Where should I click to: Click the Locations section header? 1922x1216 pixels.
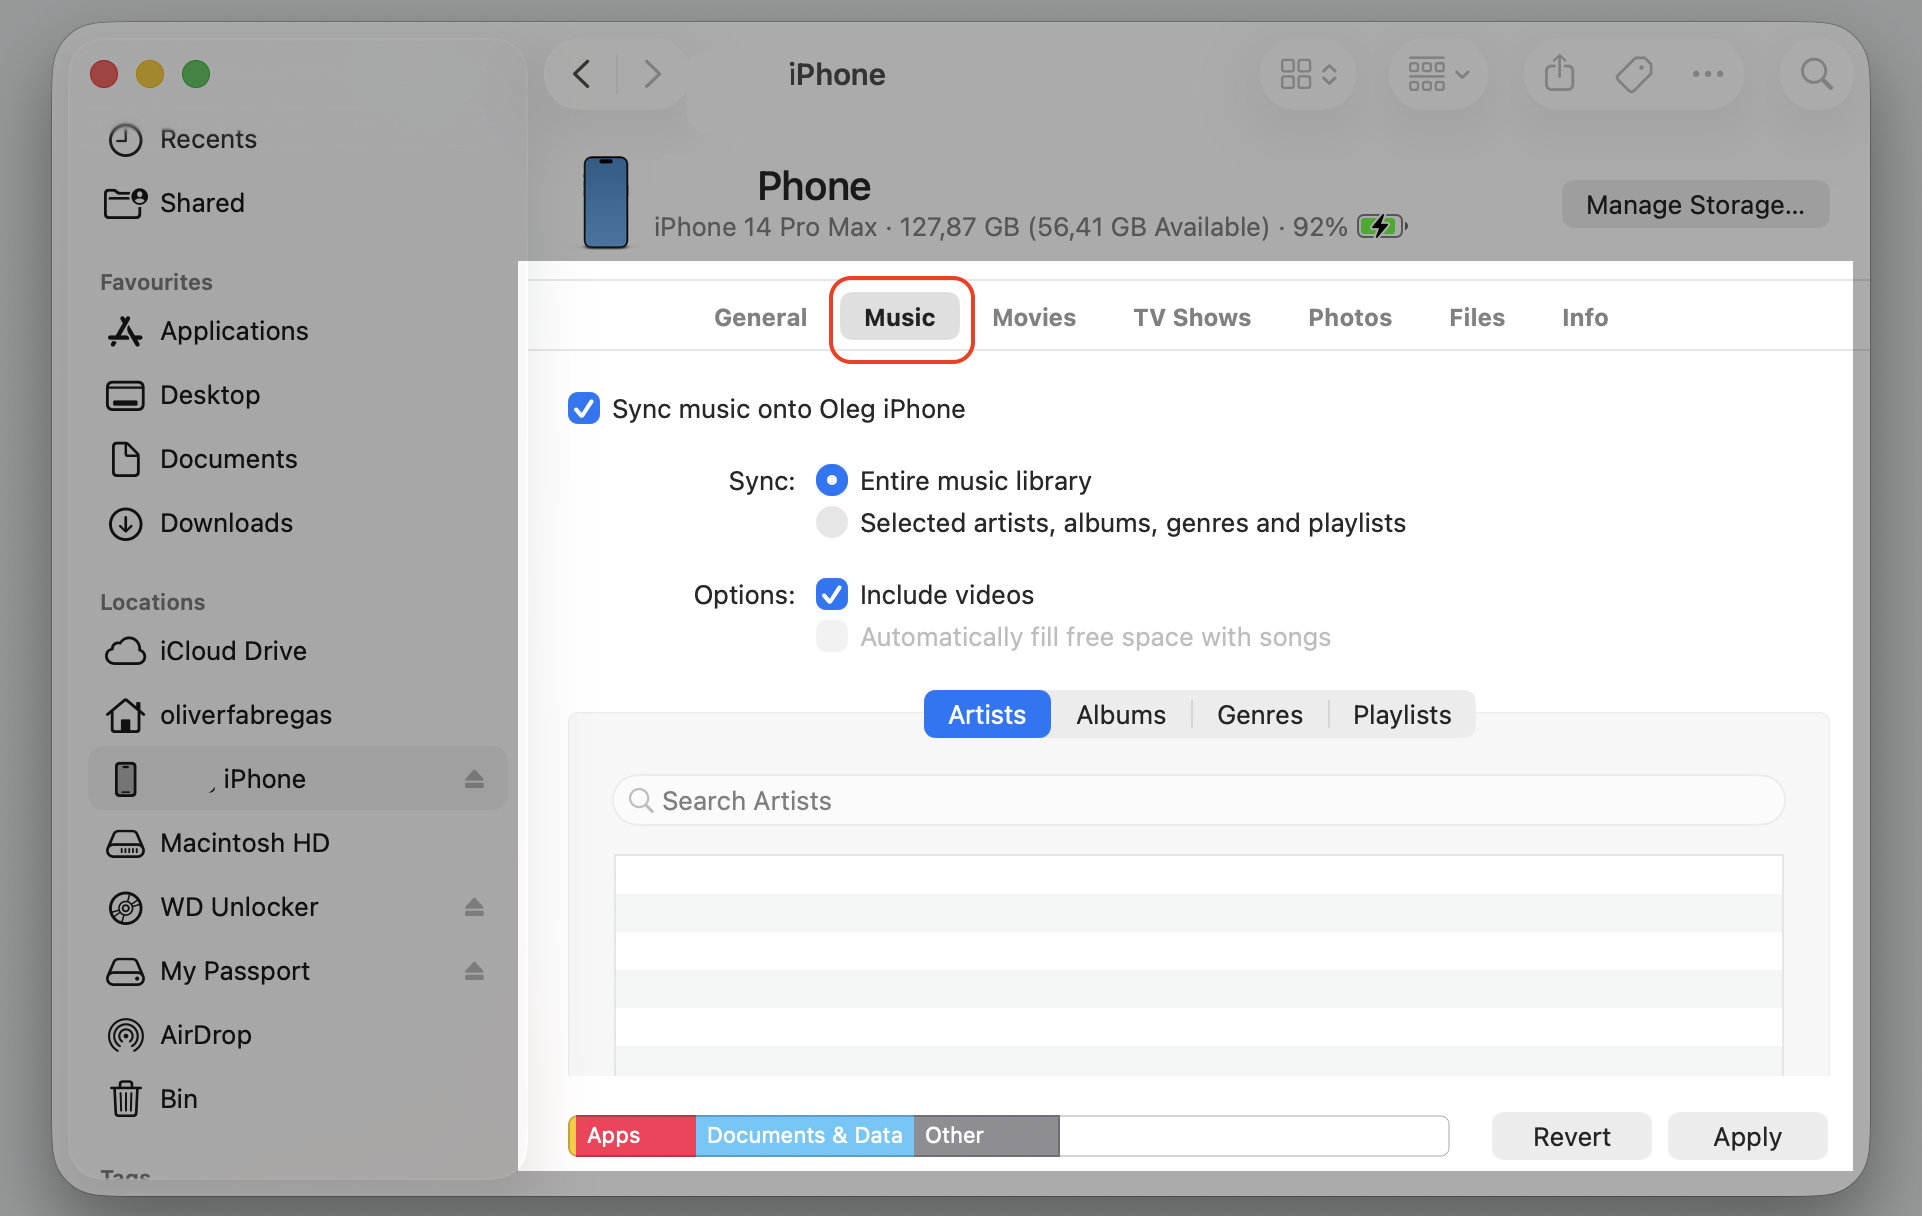(152, 602)
